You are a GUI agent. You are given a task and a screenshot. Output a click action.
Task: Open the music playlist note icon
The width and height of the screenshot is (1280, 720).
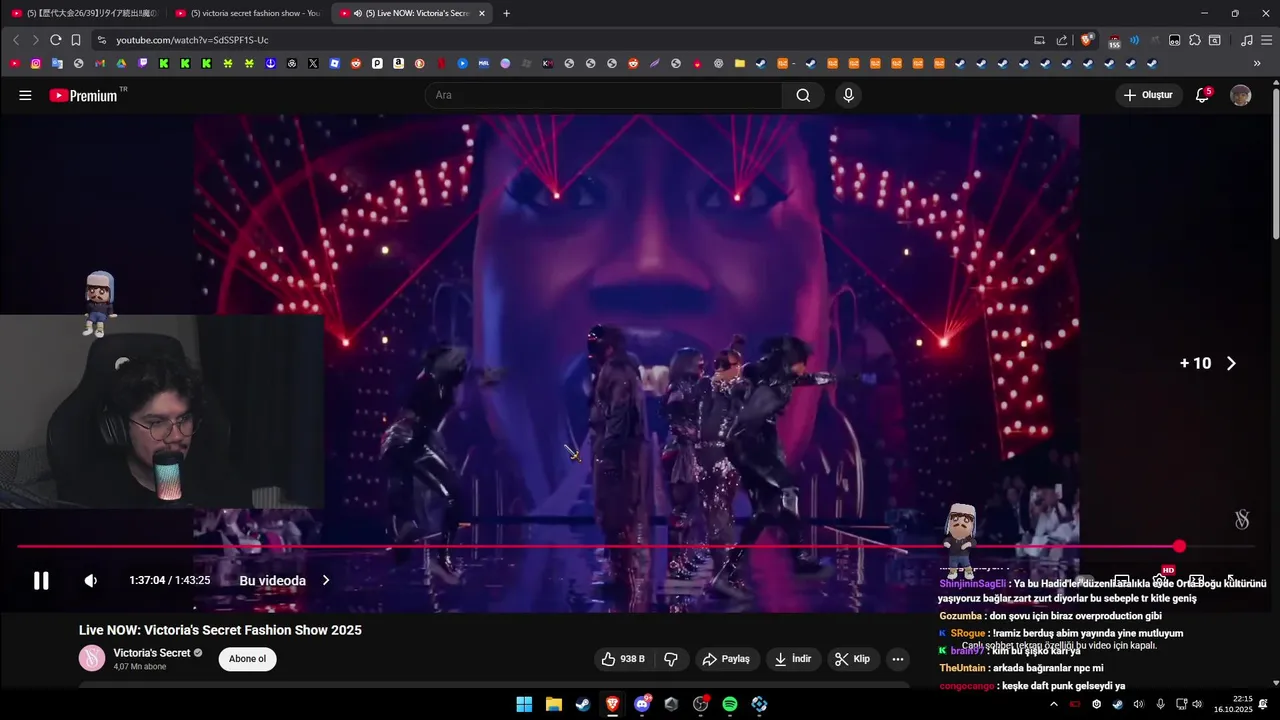coord(1246,40)
